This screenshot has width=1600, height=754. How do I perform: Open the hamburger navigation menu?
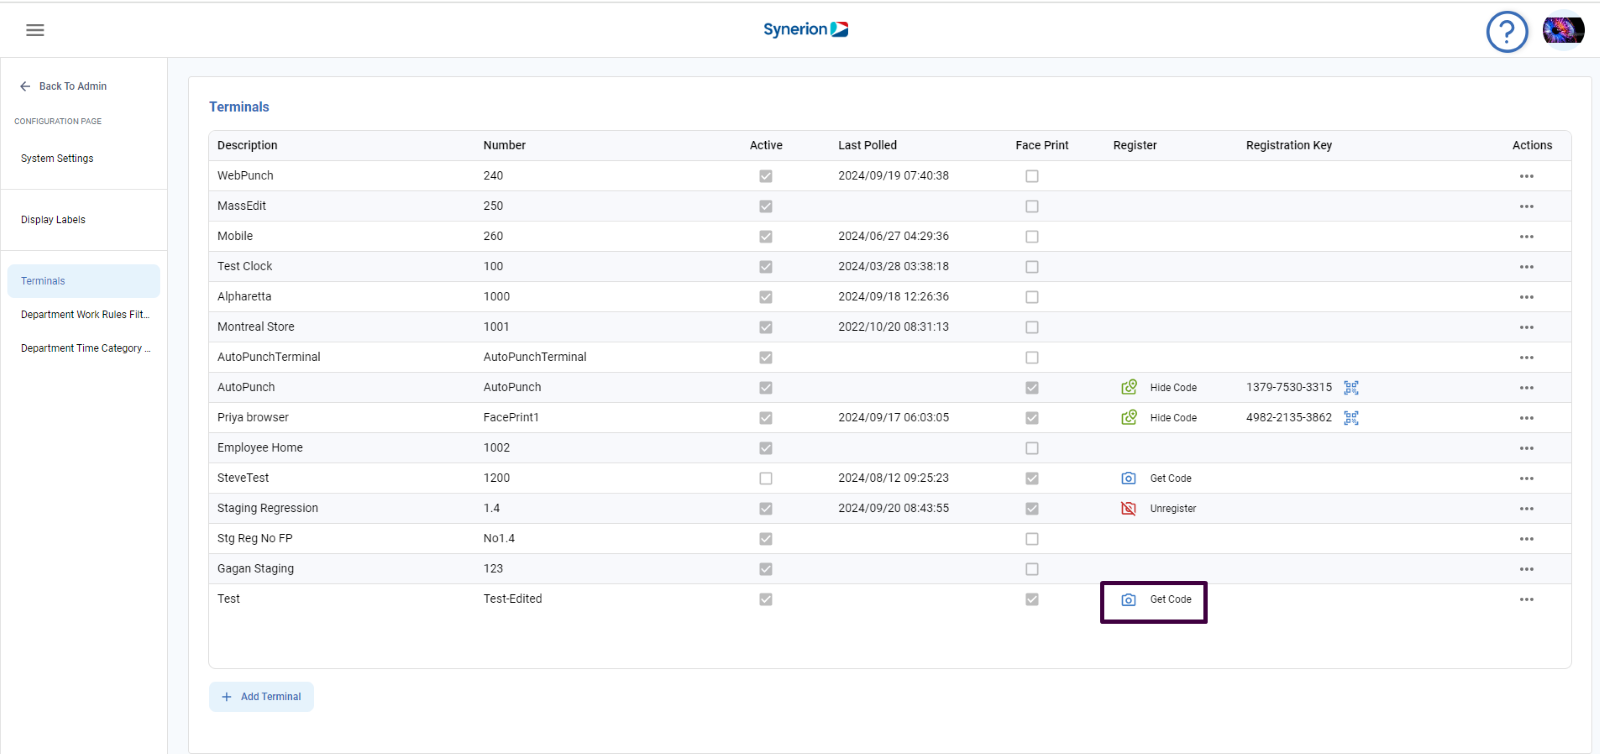pyautogui.click(x=35, y=30)
